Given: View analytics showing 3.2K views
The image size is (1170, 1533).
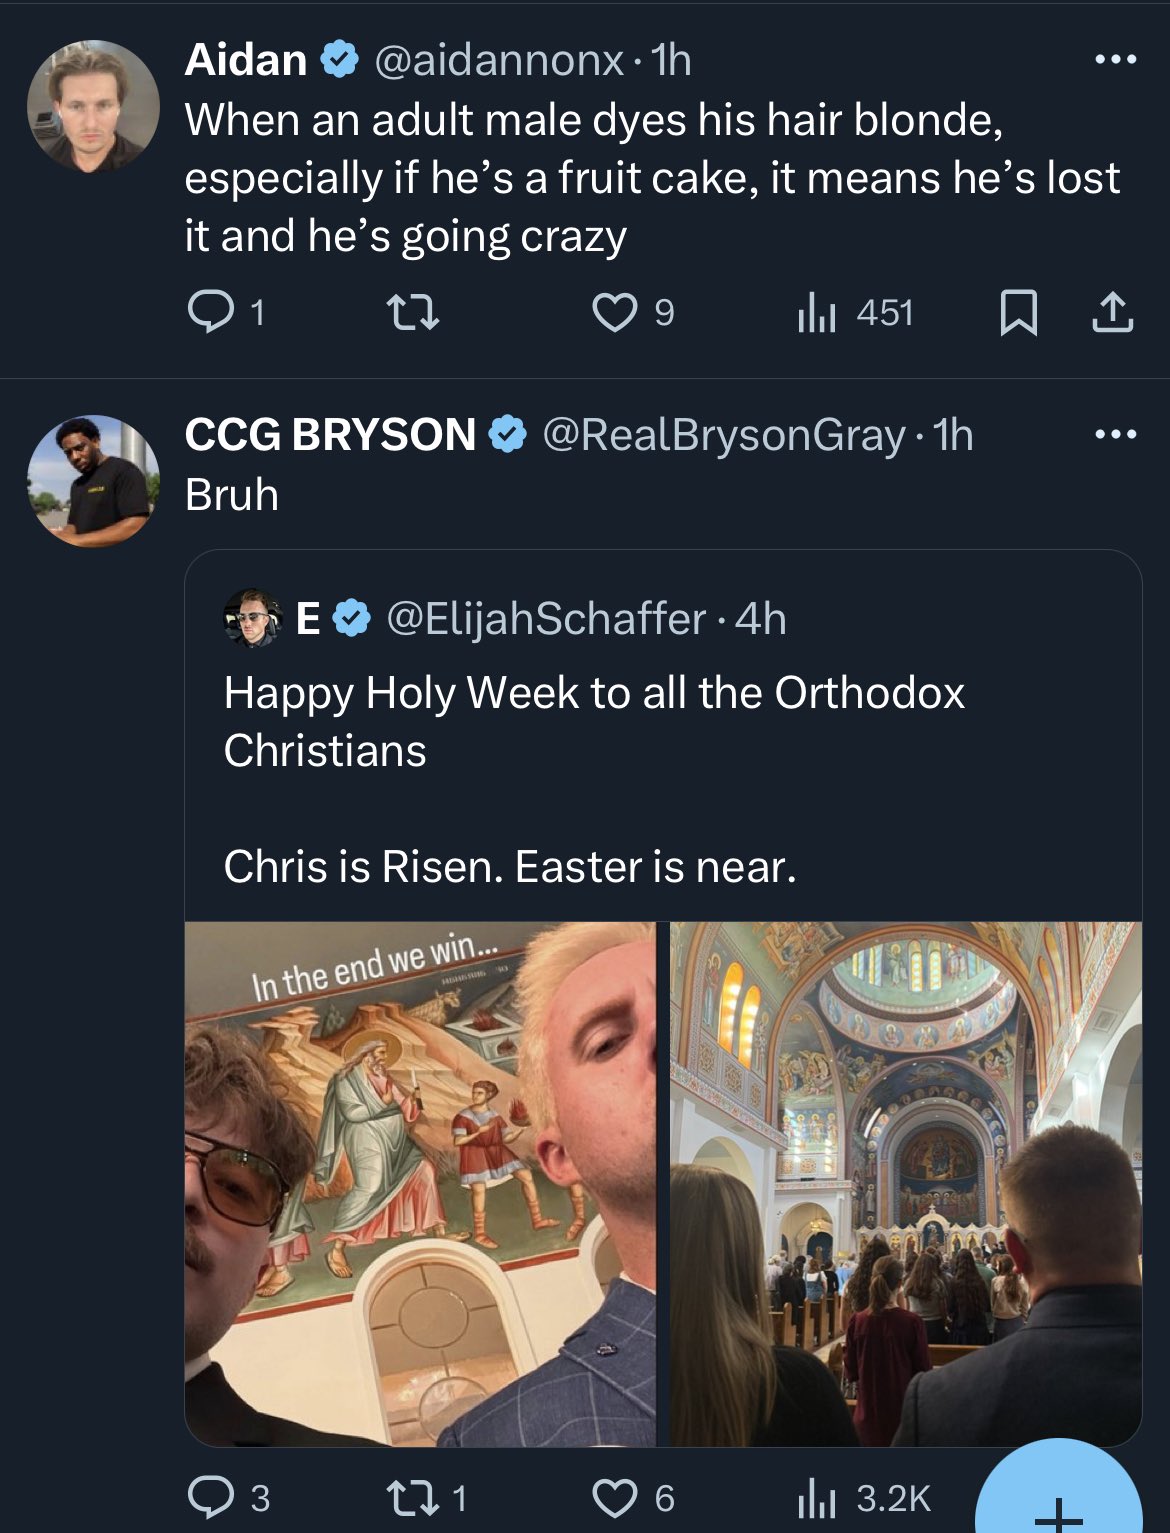Looking at the screenshot, I should tap(863, 1497).
